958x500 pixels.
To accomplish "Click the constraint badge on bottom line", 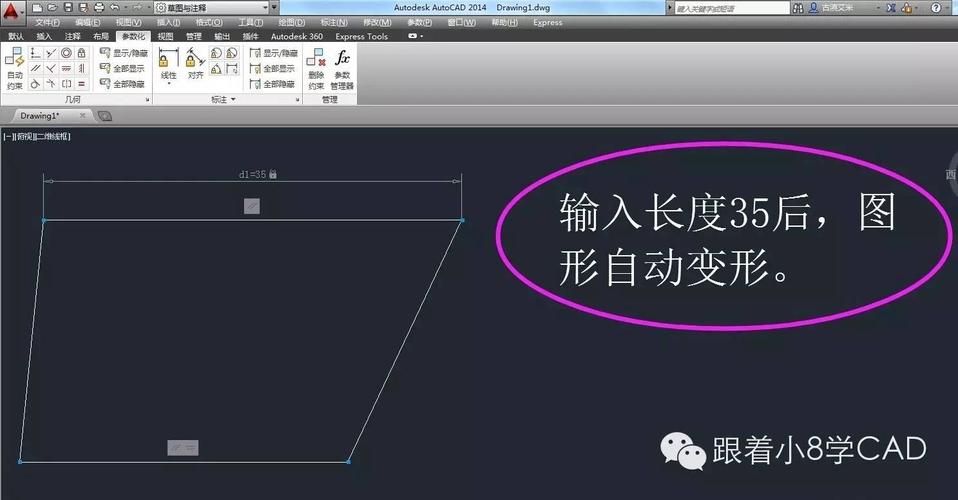I will click(183, 447).
